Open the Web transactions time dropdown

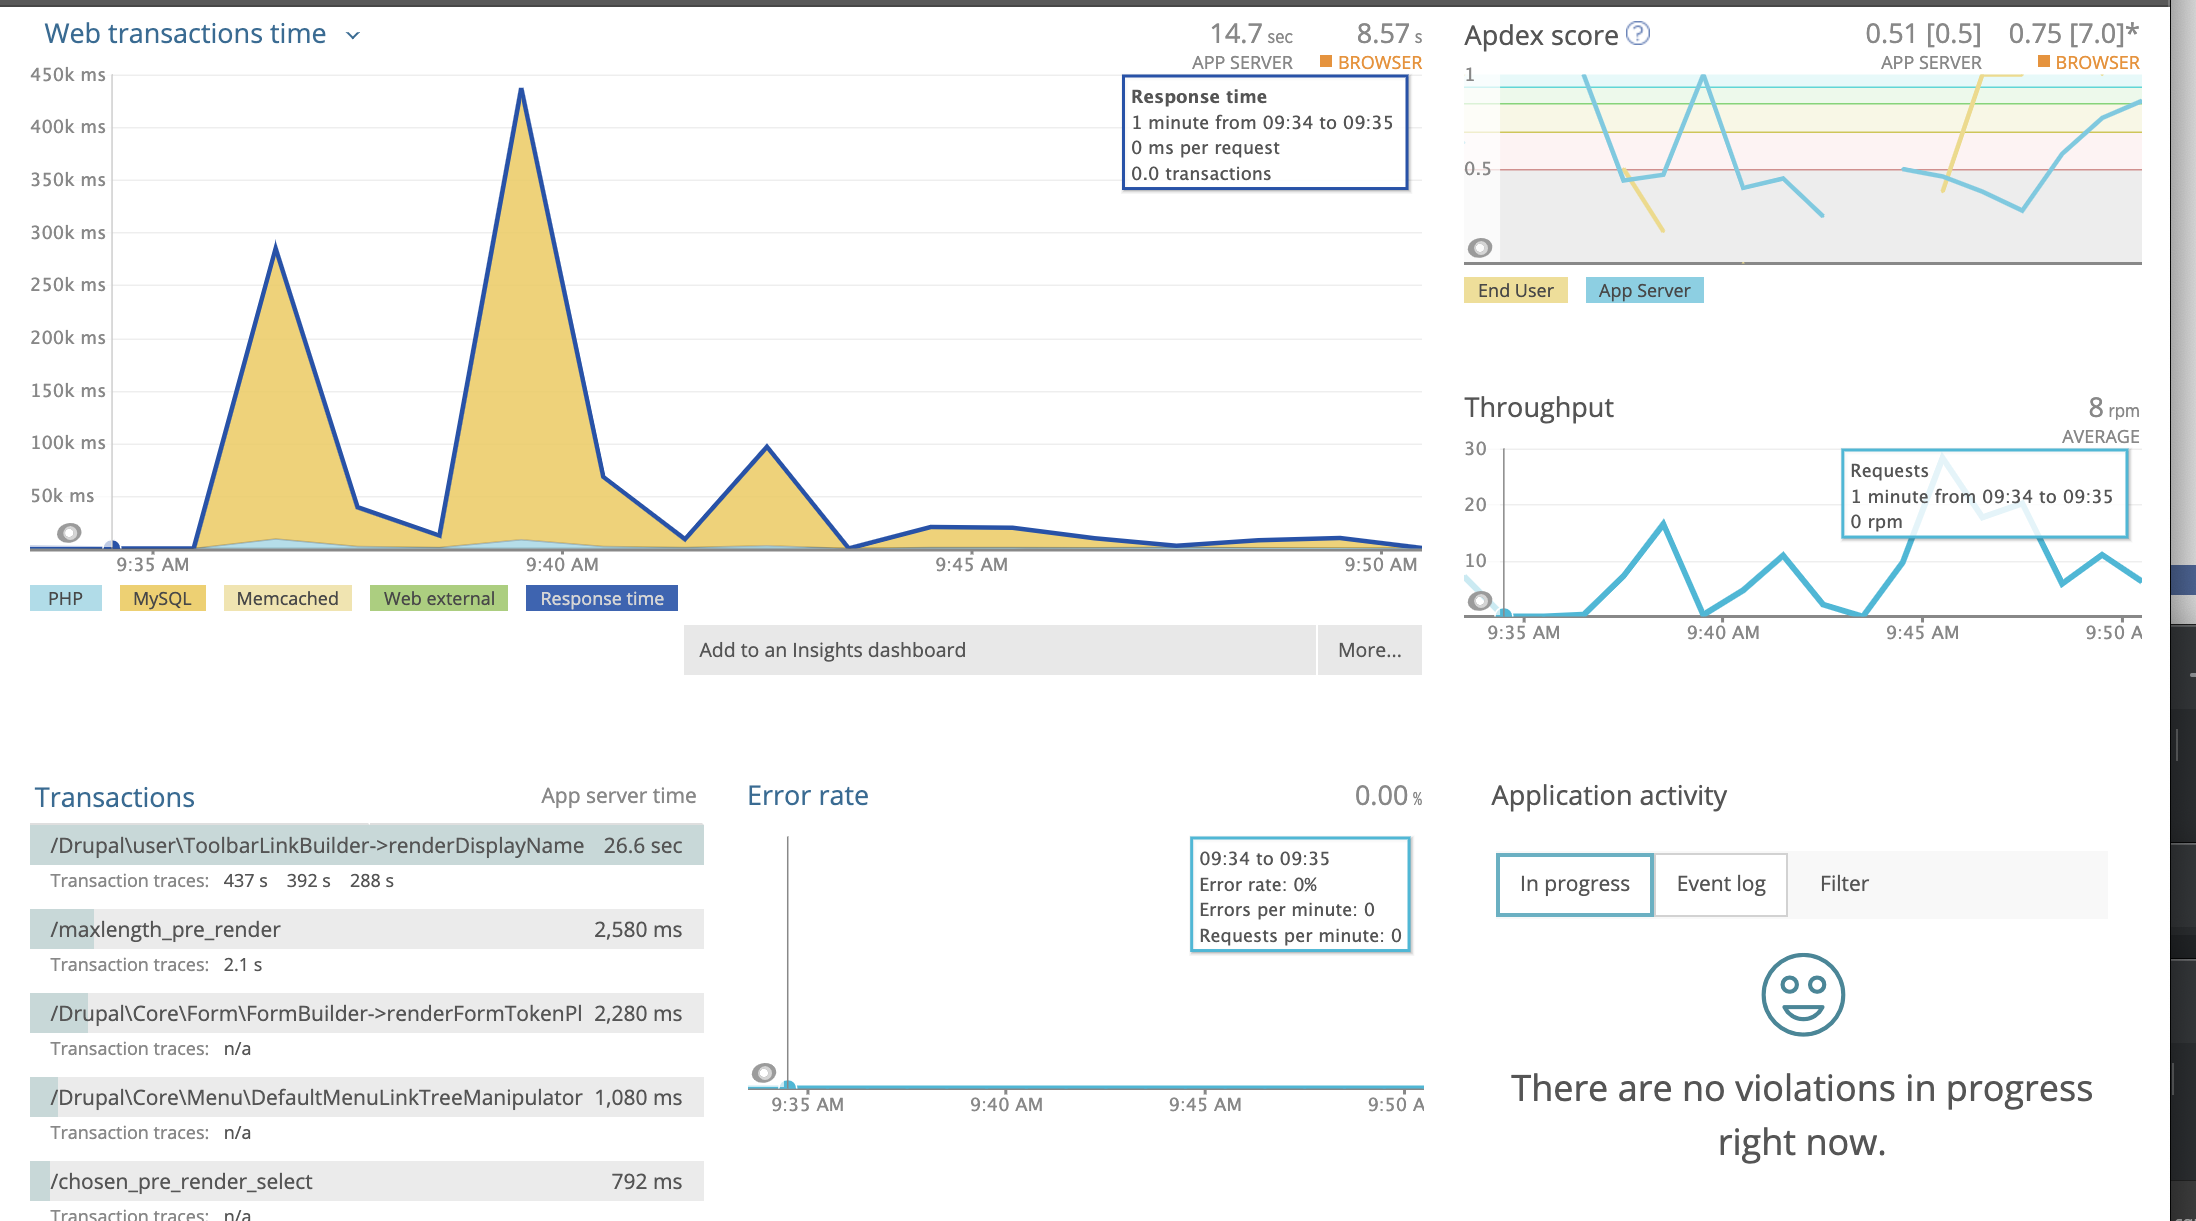[x=352, y=34]
